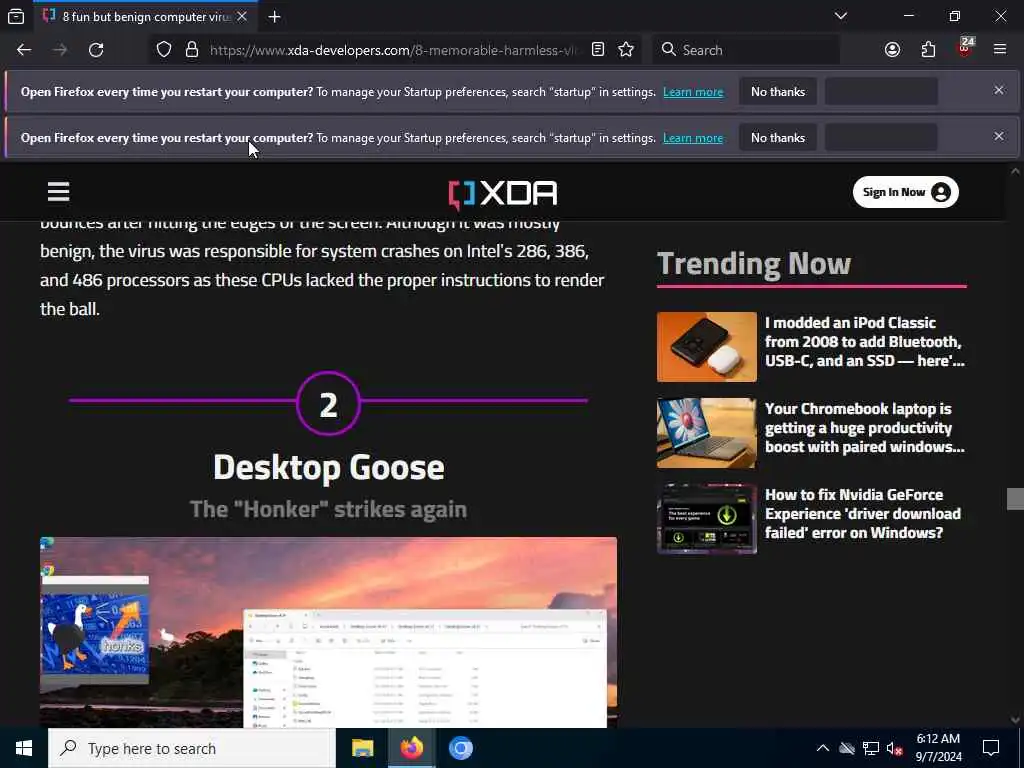
Task: Open the Chromebook laptop article thumbnail
Action: pos(707,433)
